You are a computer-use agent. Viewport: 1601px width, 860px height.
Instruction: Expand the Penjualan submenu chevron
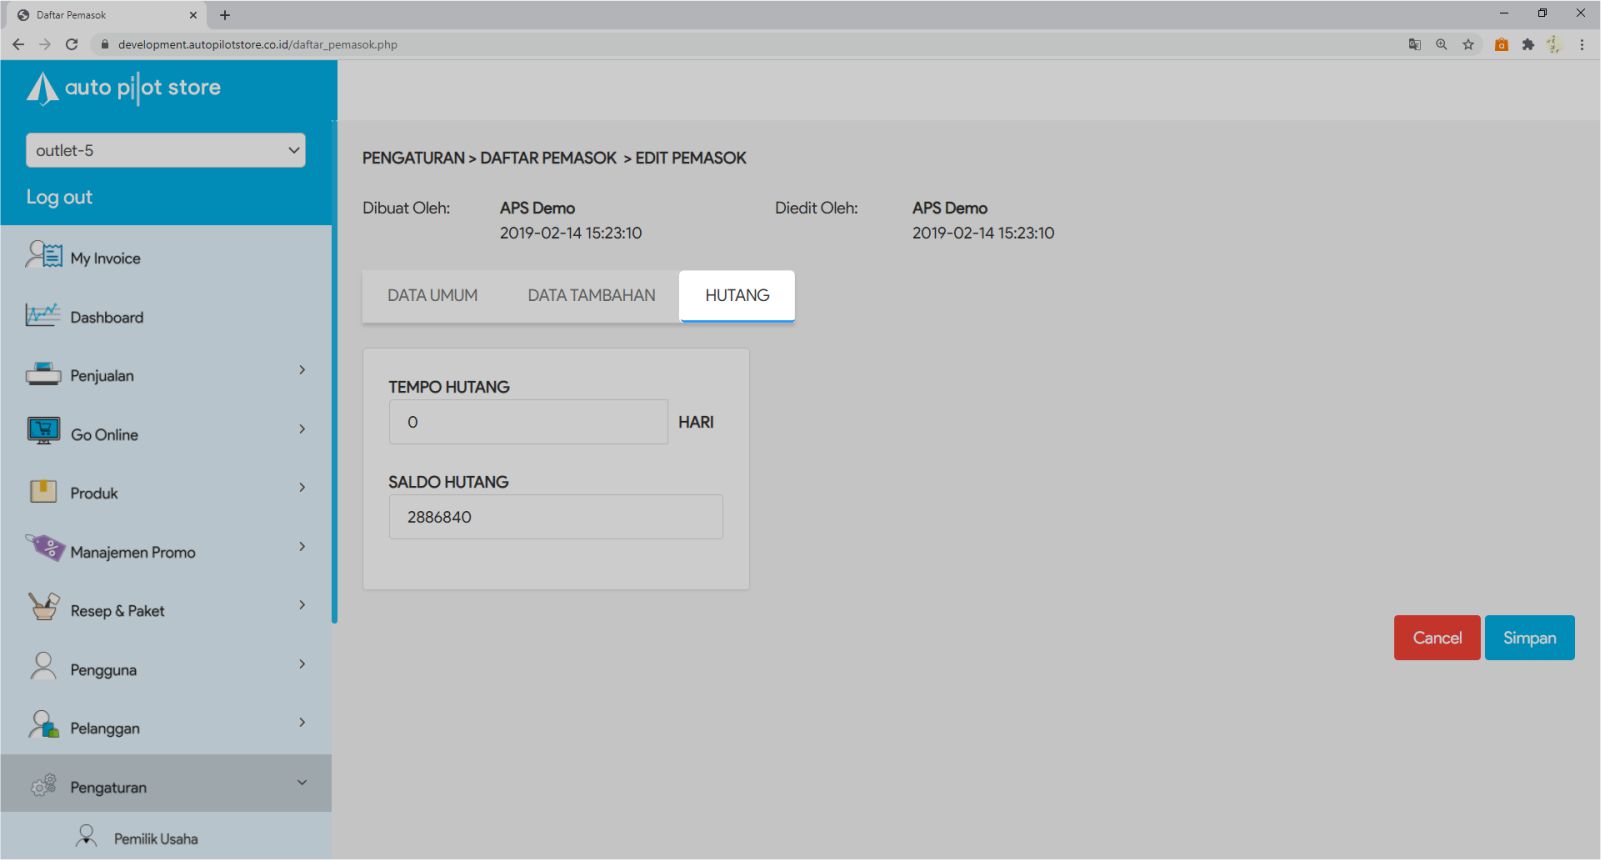click(x=302, y=370)
